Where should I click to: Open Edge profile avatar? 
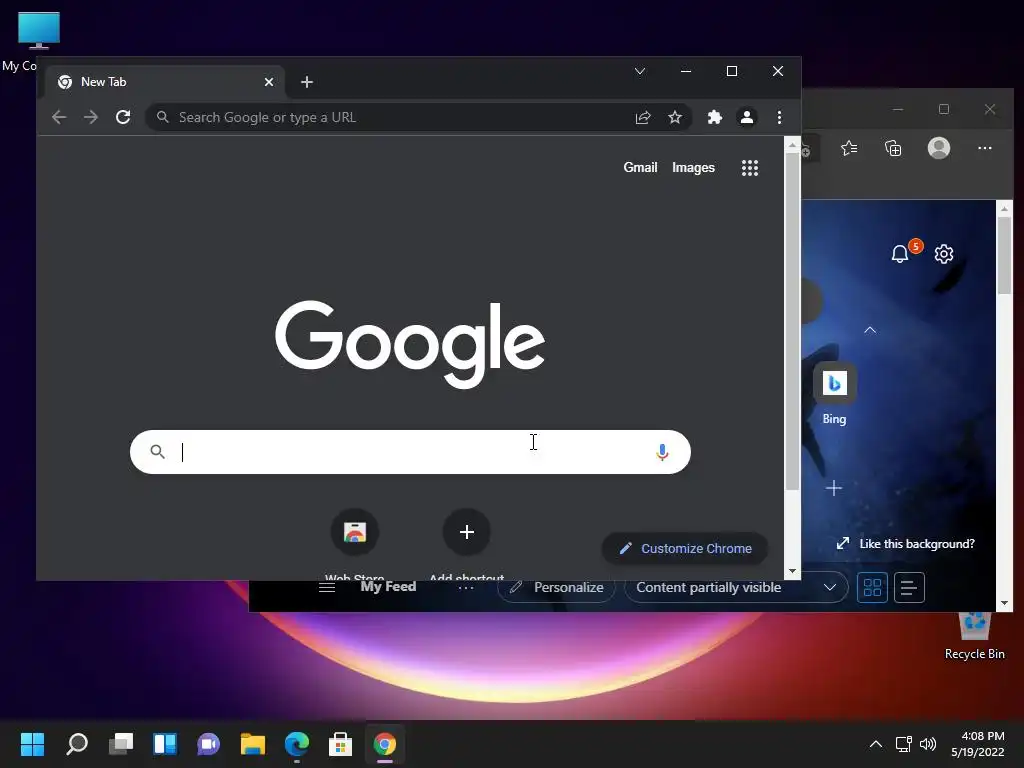point(939,148)
